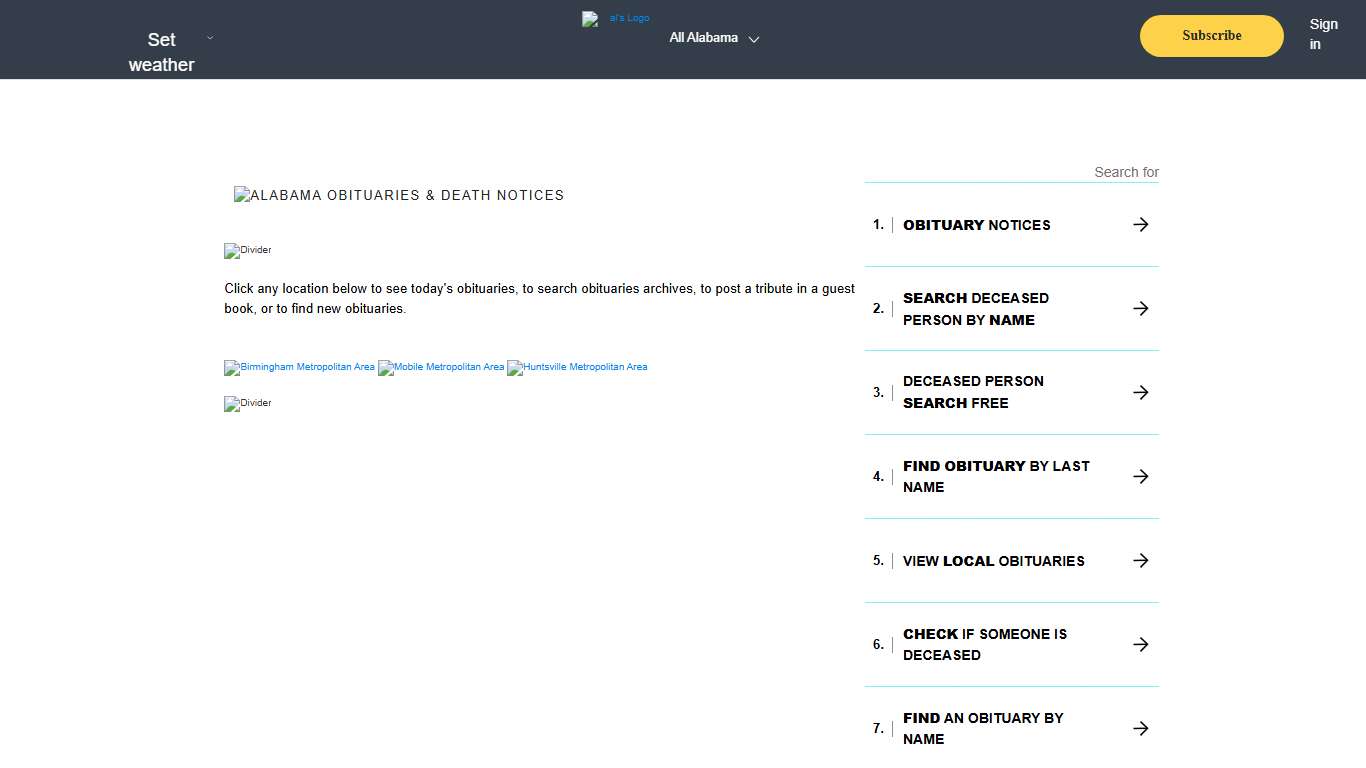
Task: Click arrow beside Find an Obituary by Name
Action: (x=1140, y=729)
